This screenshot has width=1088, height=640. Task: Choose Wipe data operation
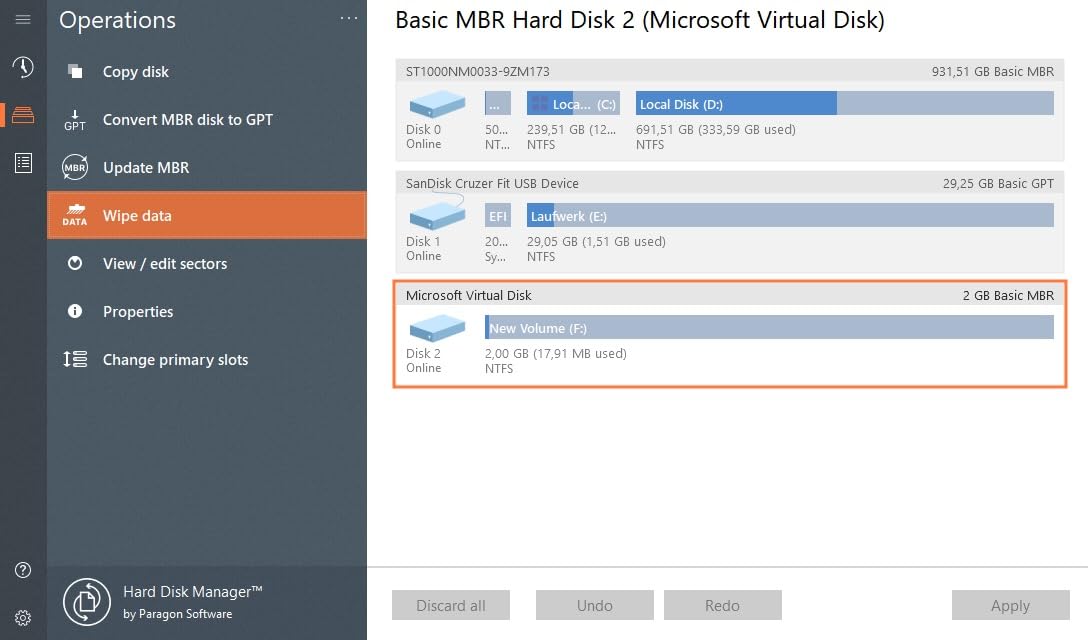[x=207, y=215]
